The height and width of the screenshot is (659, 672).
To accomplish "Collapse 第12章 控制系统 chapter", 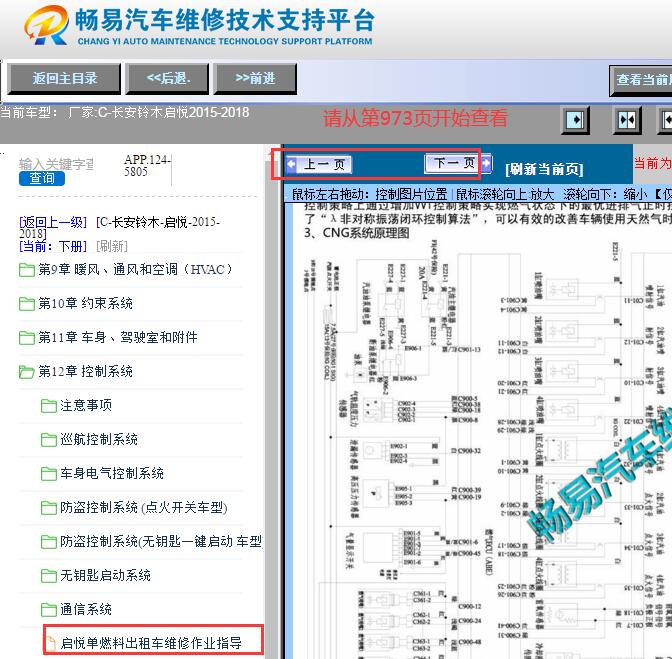I will [85, 371].
